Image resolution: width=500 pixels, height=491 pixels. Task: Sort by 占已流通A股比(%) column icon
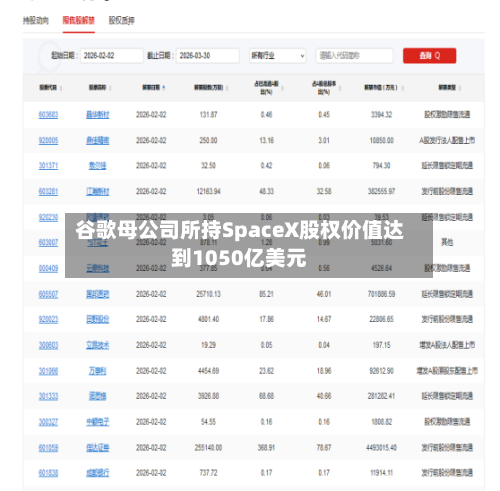pyautogui.click(x=282, y=88)
